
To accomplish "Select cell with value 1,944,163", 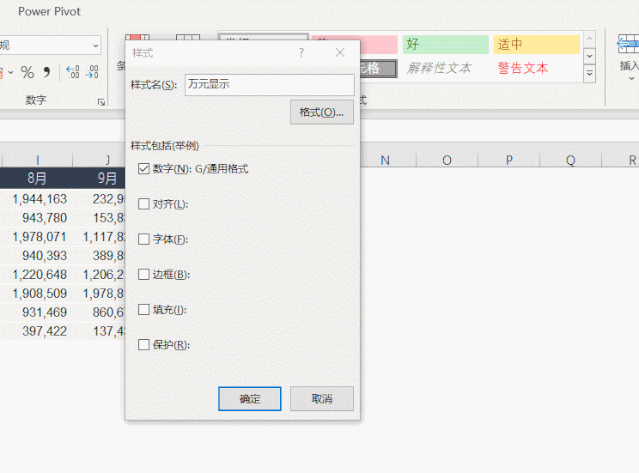I will [x=39, y=199].
